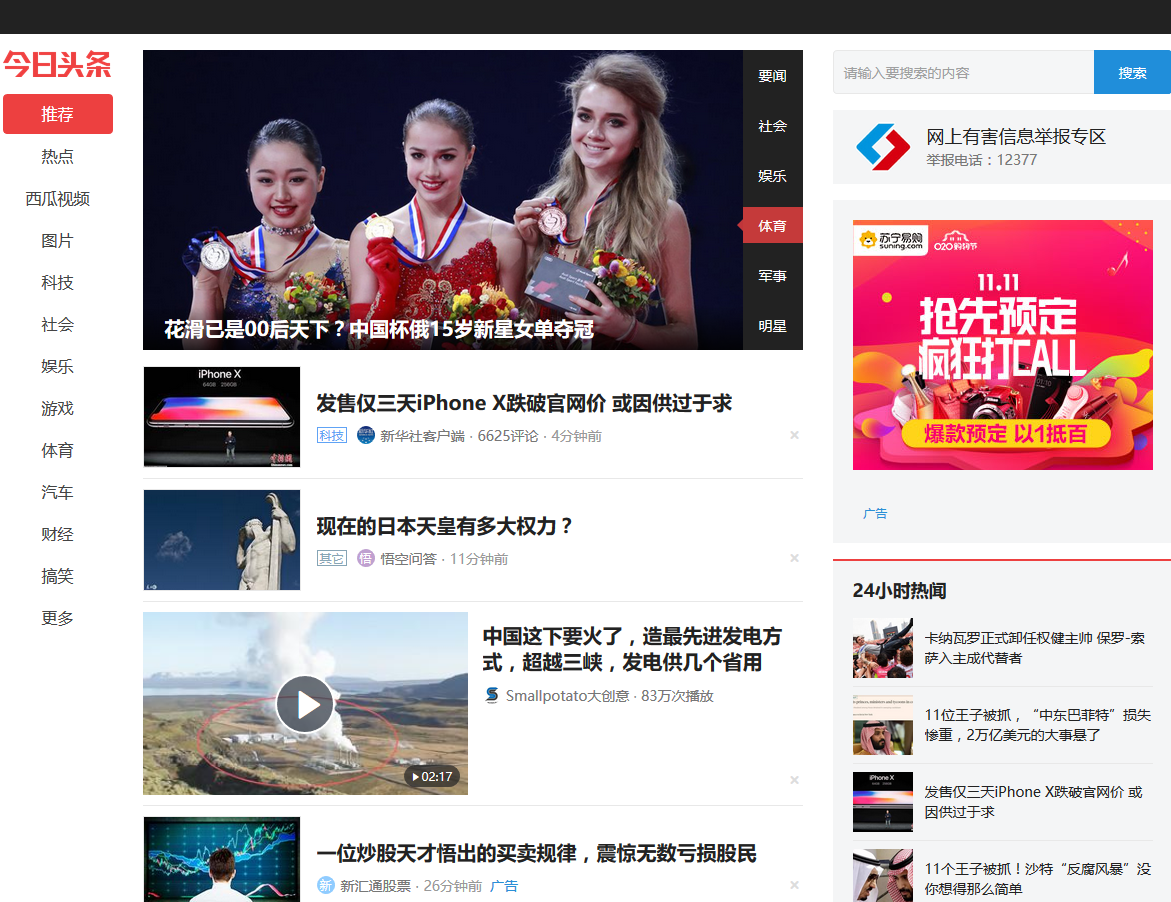This screenshot has width=1171, height=902.
Task: Open the 热点 channel
Action: 58,157
